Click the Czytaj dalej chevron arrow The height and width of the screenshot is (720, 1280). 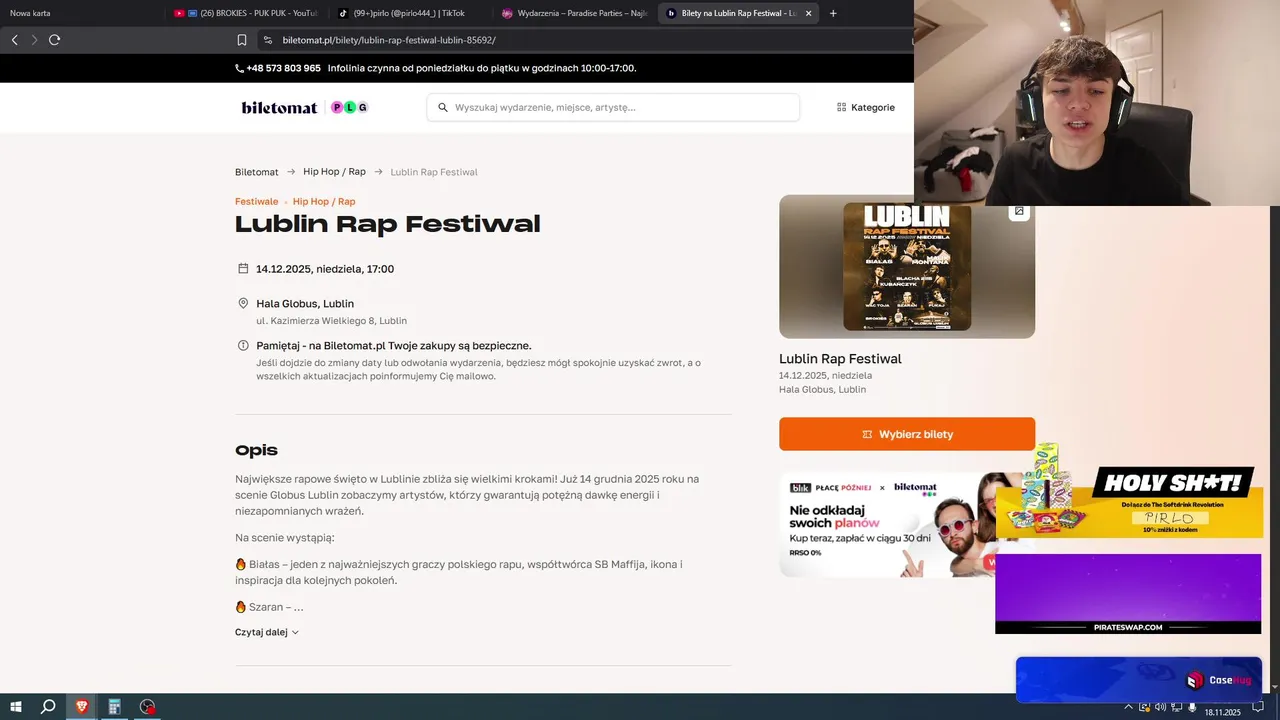pos(295,632)
